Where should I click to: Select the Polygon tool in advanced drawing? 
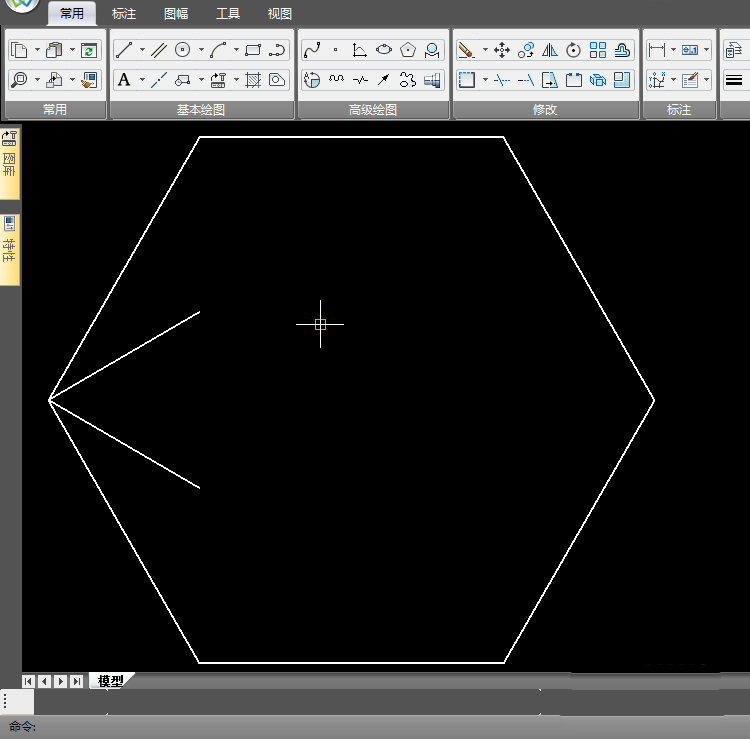[408, 50]
